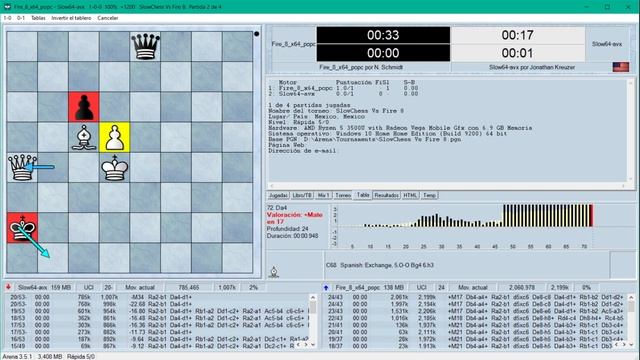Image resolution: width=640 pixels, height=360 pixels.
Task: Click the Fire_8_x64_popc 138 MB engine name header
Action: [x=369, y=287]
